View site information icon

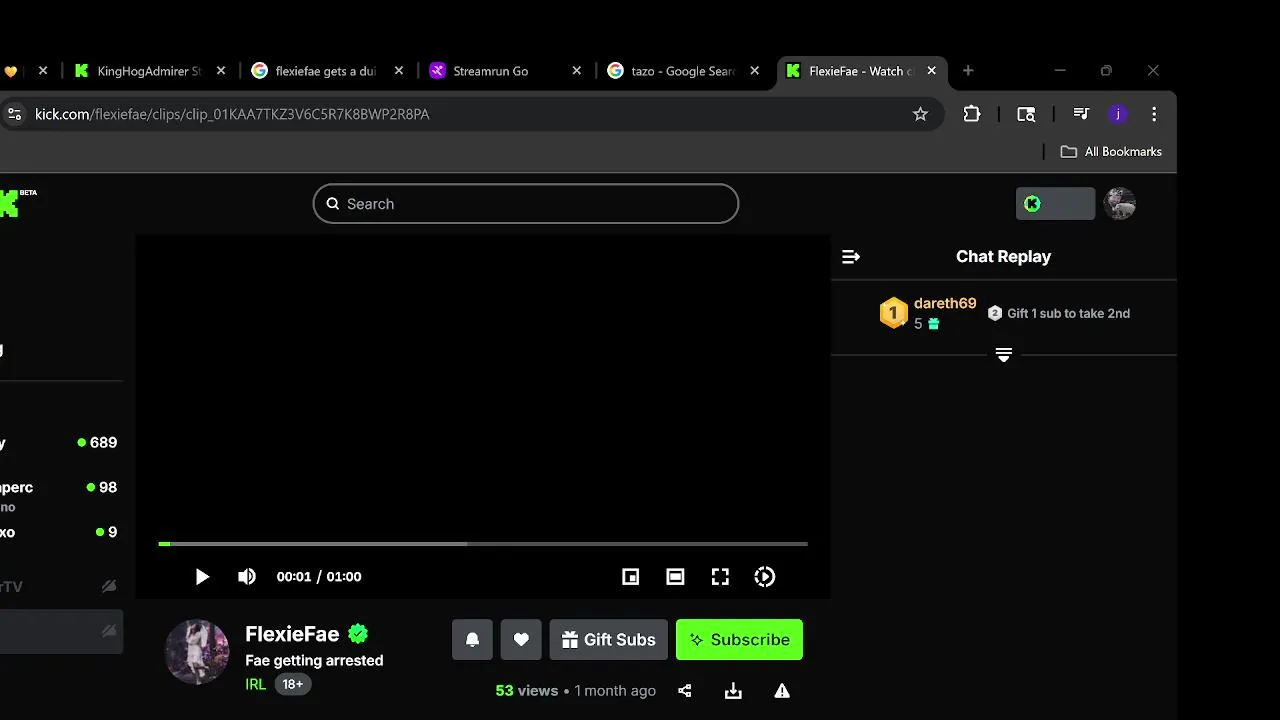tap(13, 114)
